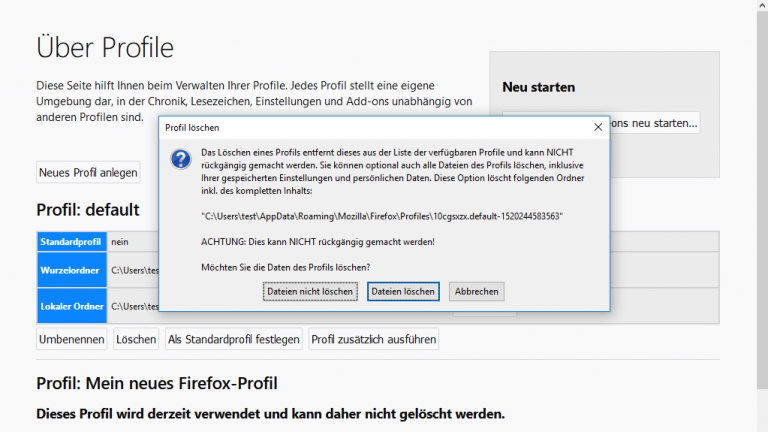Close the 'Profil löschen' dialog
Viewport: 768px width, 432px height.
597,128
